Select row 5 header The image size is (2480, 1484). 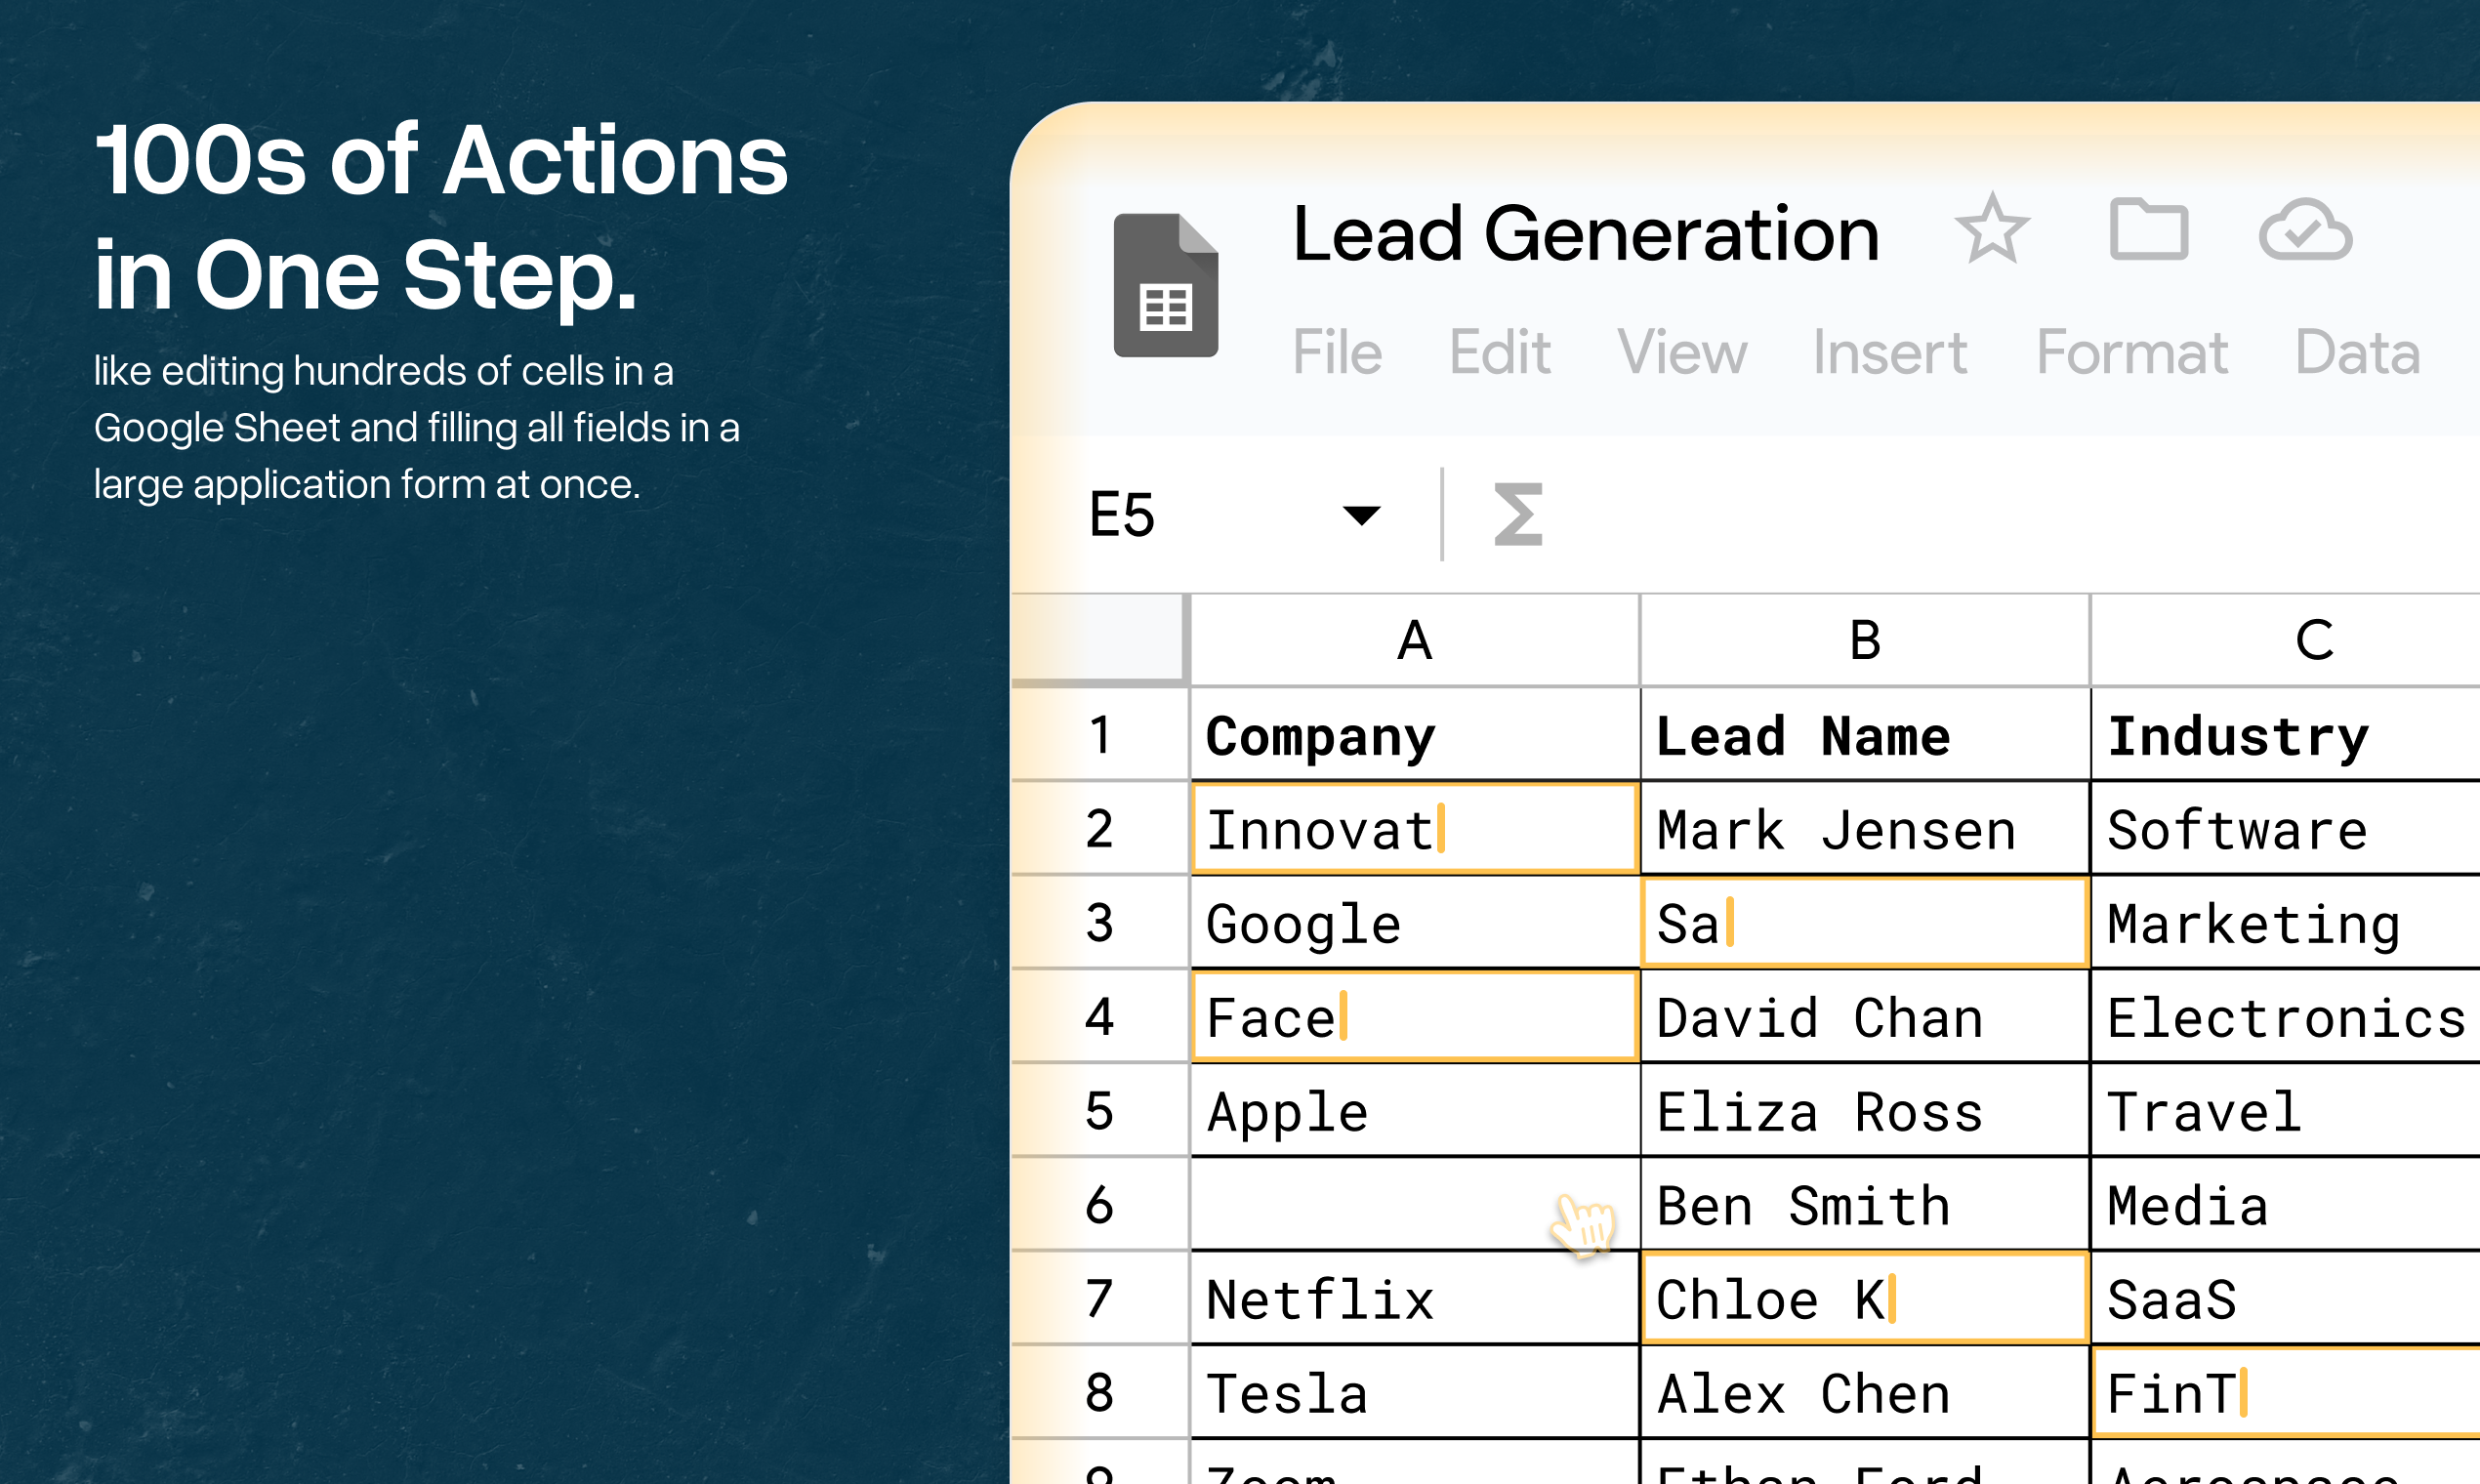pyautogui.click(x=1098, y=1110)
